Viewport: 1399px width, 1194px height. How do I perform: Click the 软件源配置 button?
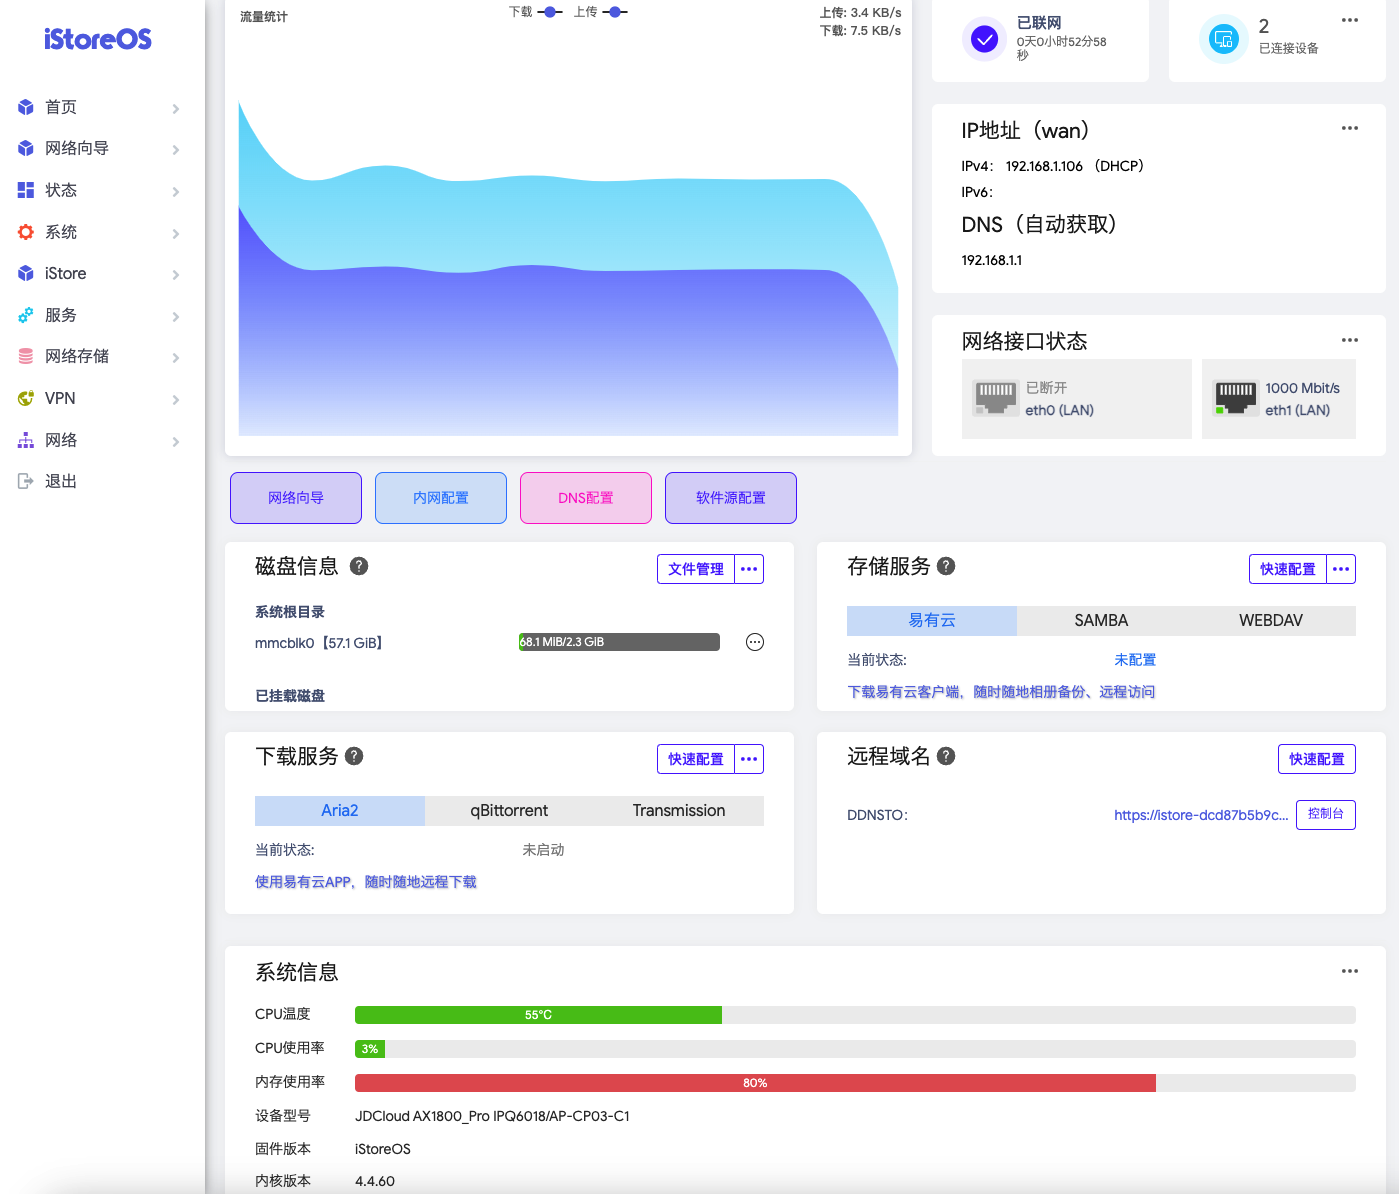coord(731,498)
